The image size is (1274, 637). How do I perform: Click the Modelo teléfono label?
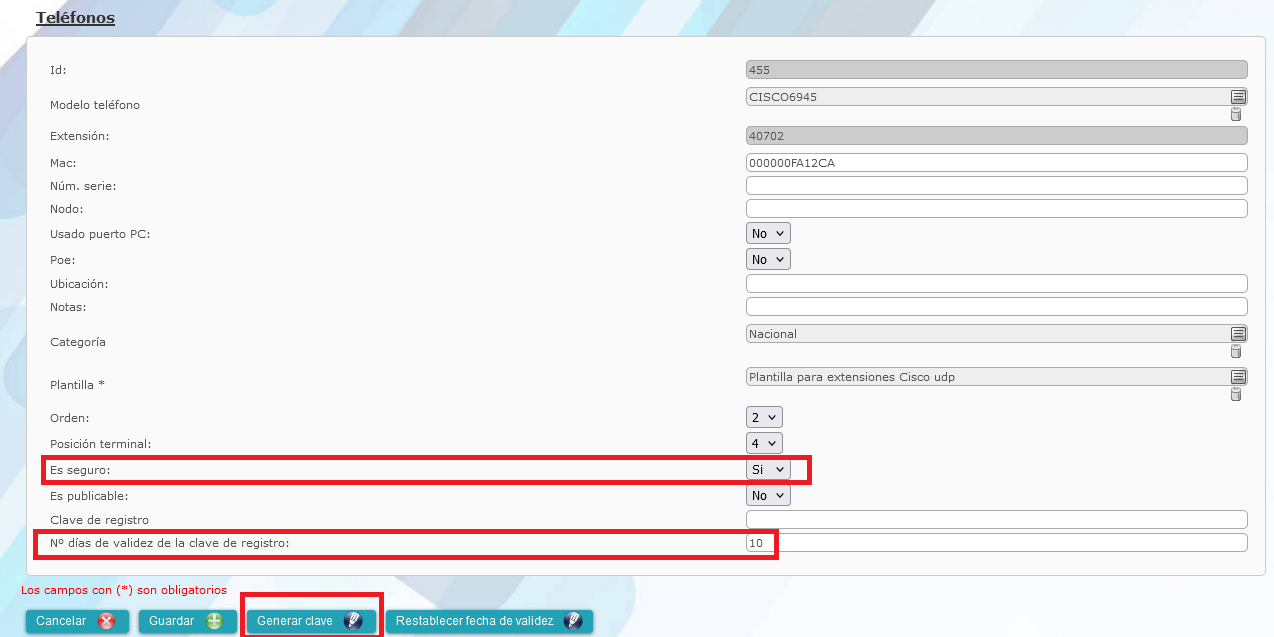(x=95, y=105)
